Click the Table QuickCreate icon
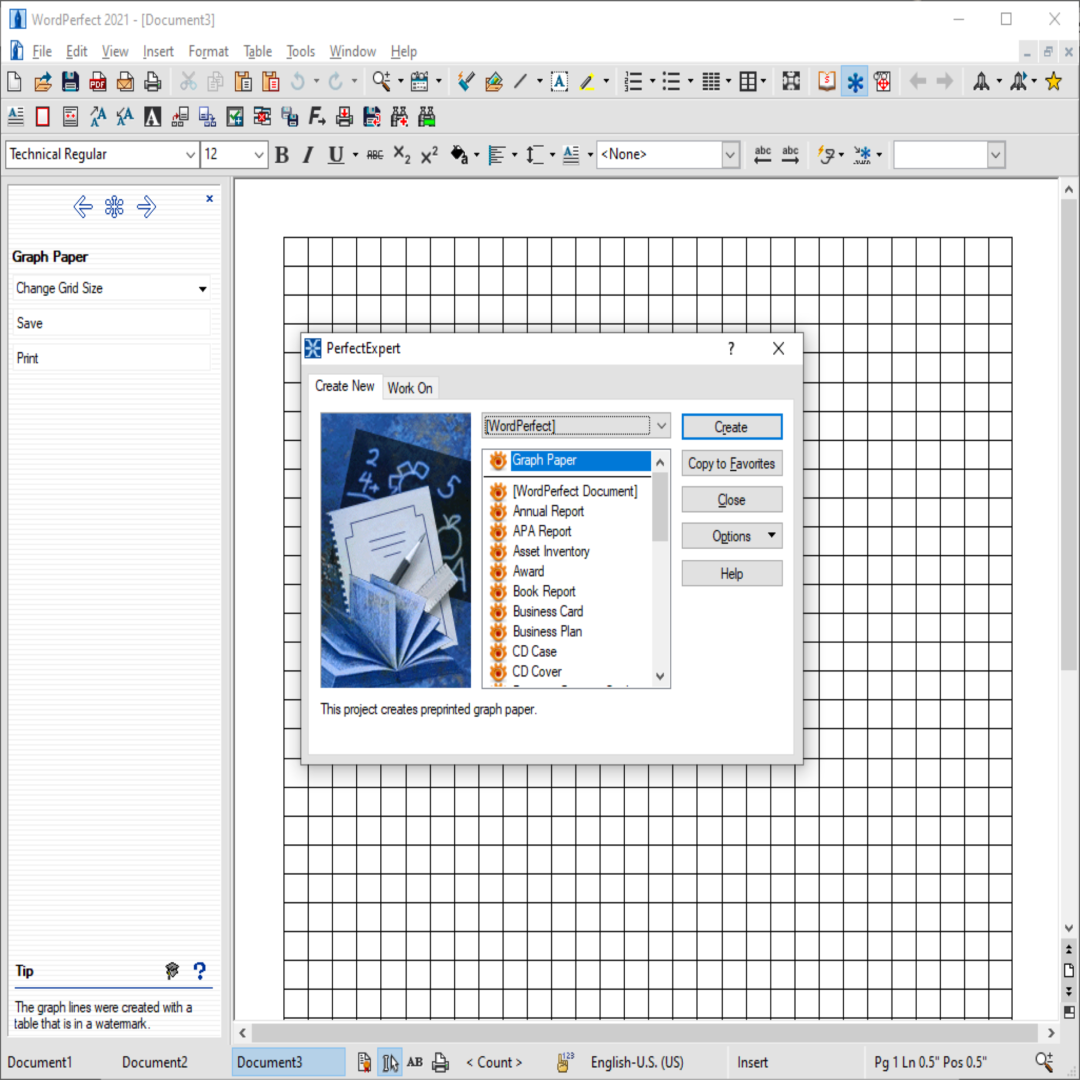The image size is (1080, 1080). 748,82
